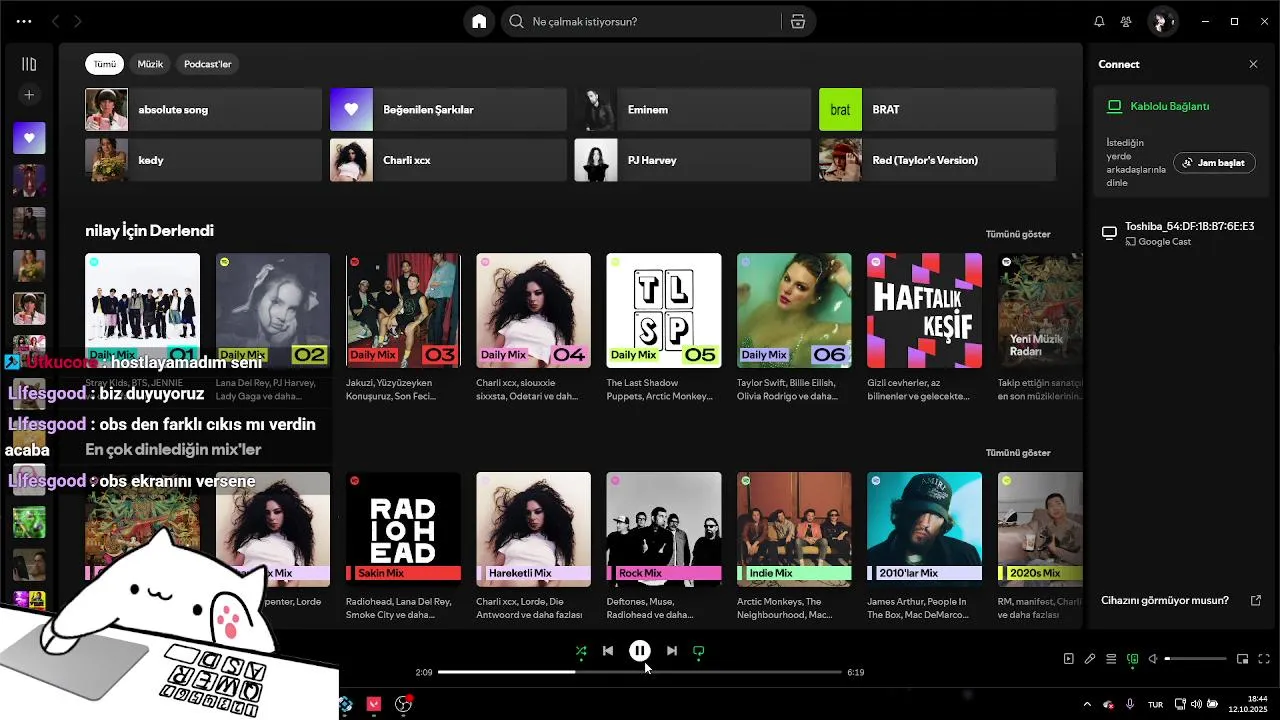Open the three-dot menu at top left
Screen dimensions: 1280x720
(x=24, y=21)
